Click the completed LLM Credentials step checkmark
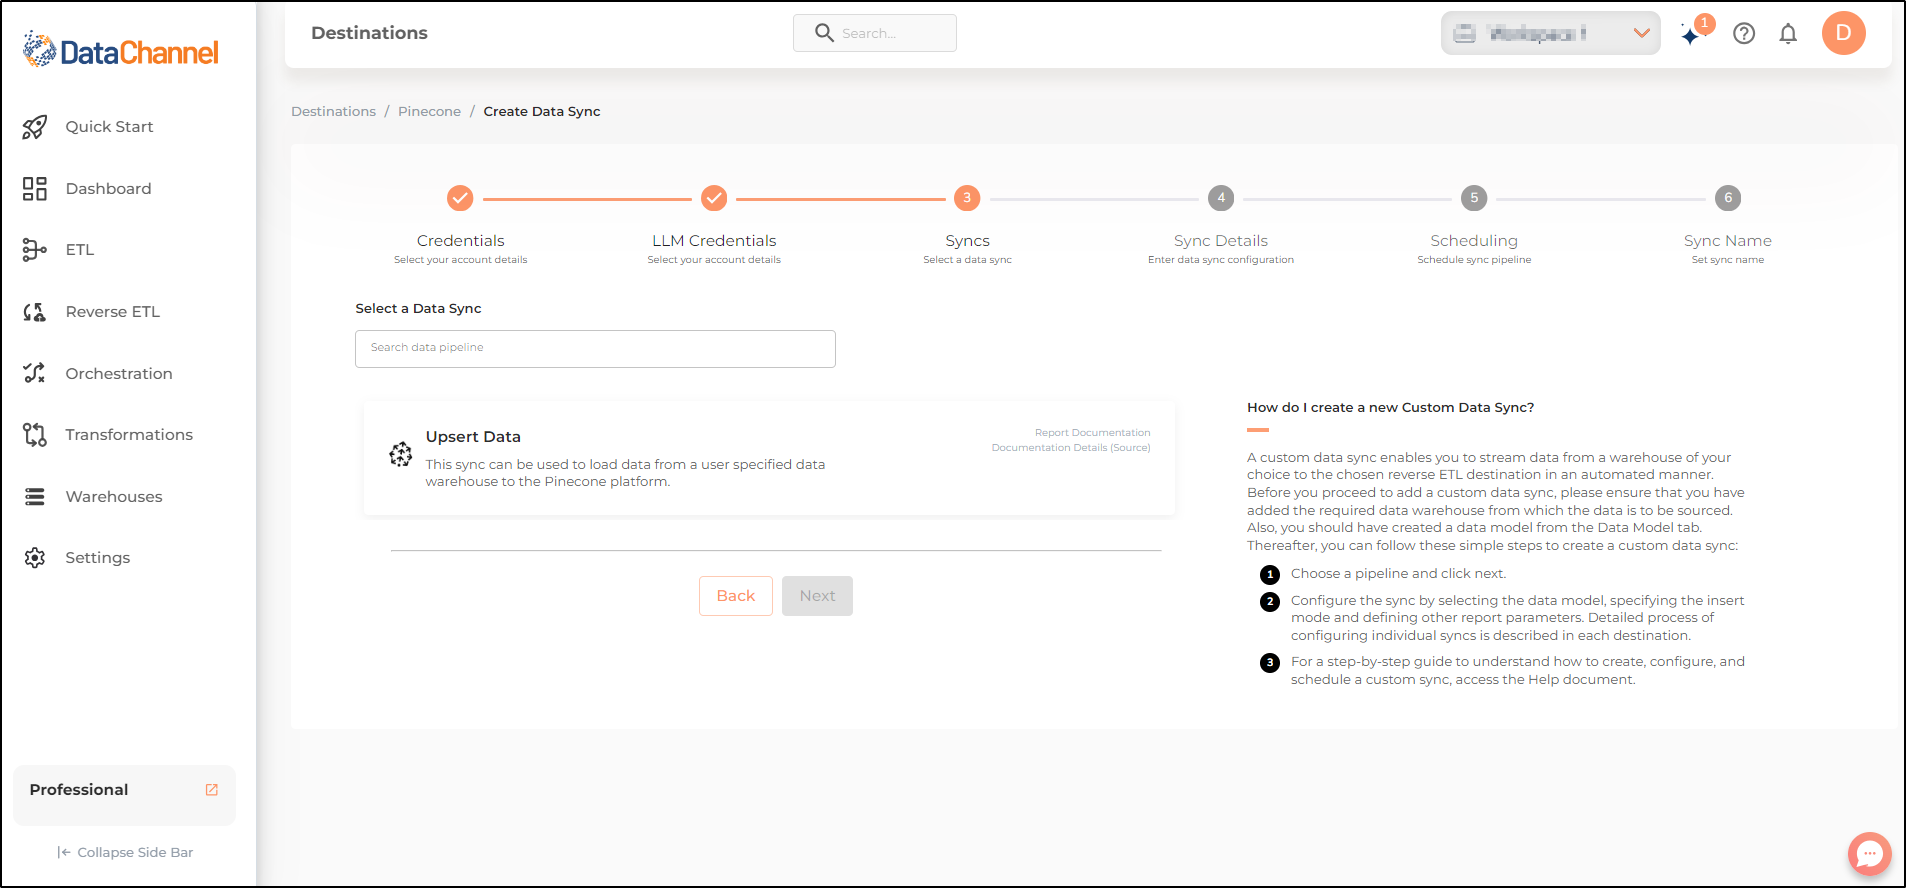 (x=714, y=198)
